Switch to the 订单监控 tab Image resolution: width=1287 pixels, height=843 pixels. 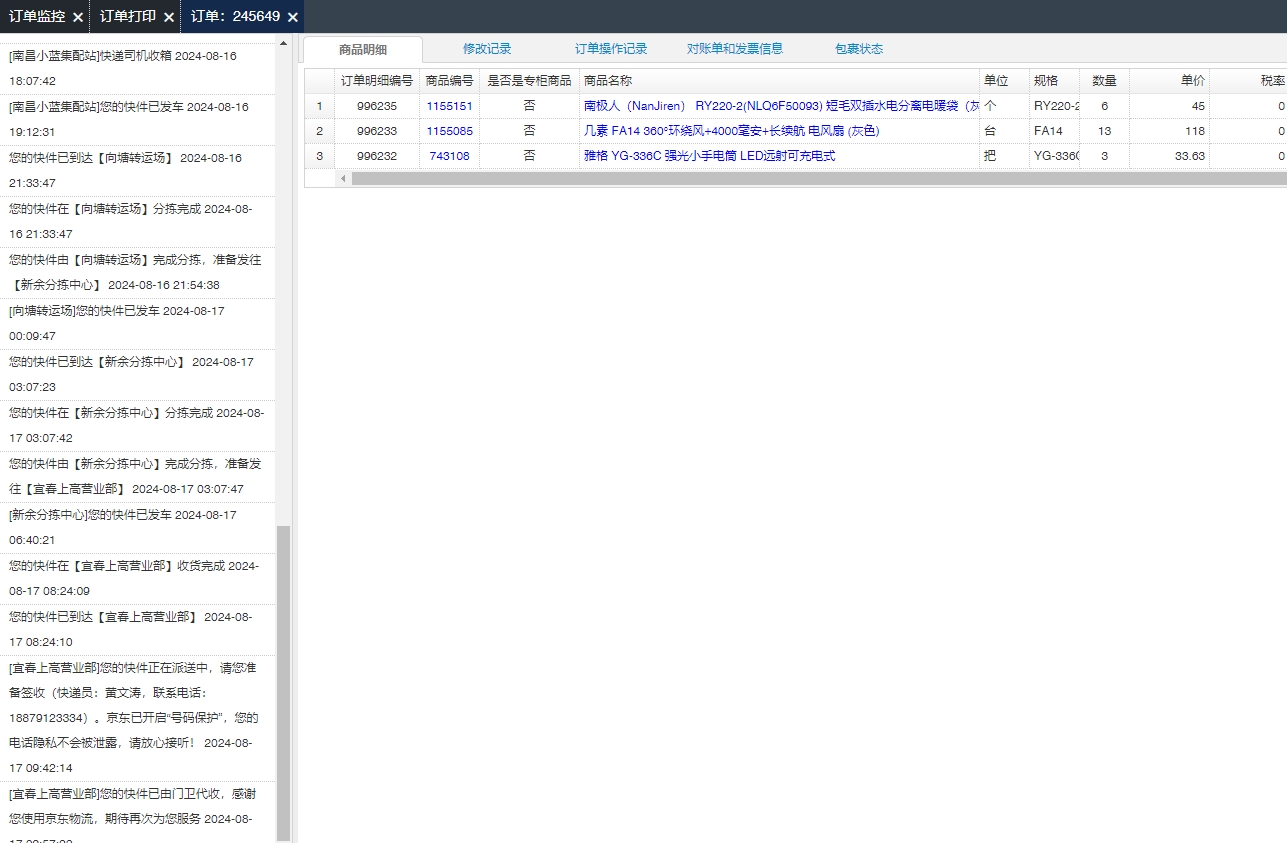pyautogui.click(x=37, y=16)
